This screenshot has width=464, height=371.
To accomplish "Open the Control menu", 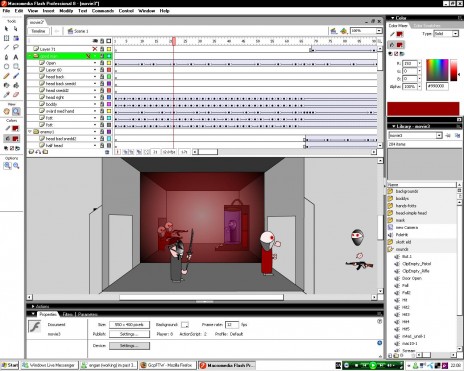I will click(126, 11).
